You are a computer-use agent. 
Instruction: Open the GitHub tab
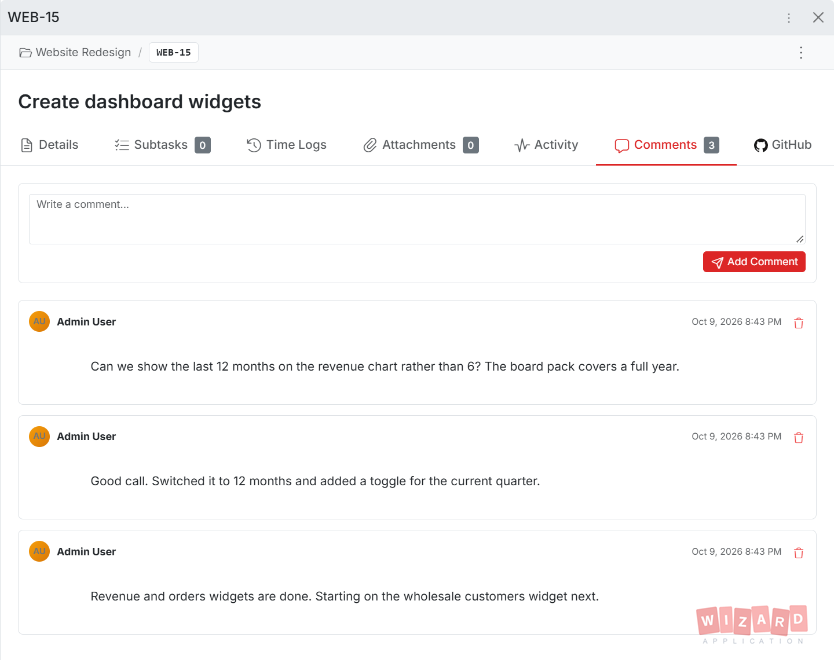pyautogui.click(x=783, y=145)
